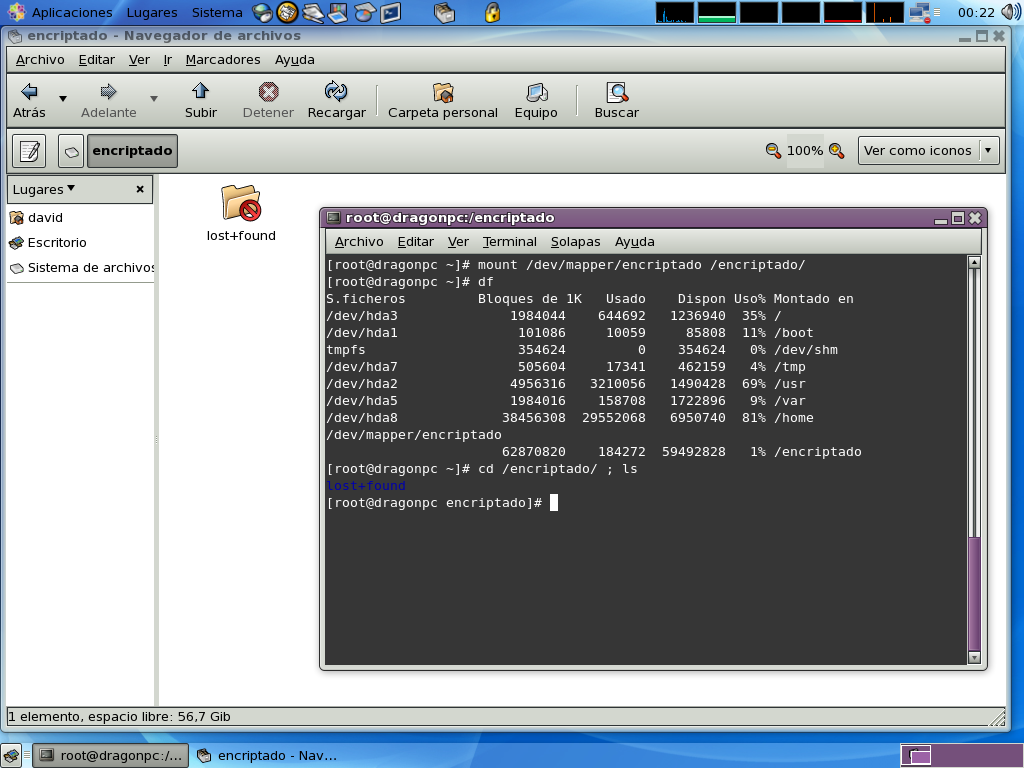Open the Solapas menu in the terminal
The width and height of the screenshot is (1024, 768).
575,241
